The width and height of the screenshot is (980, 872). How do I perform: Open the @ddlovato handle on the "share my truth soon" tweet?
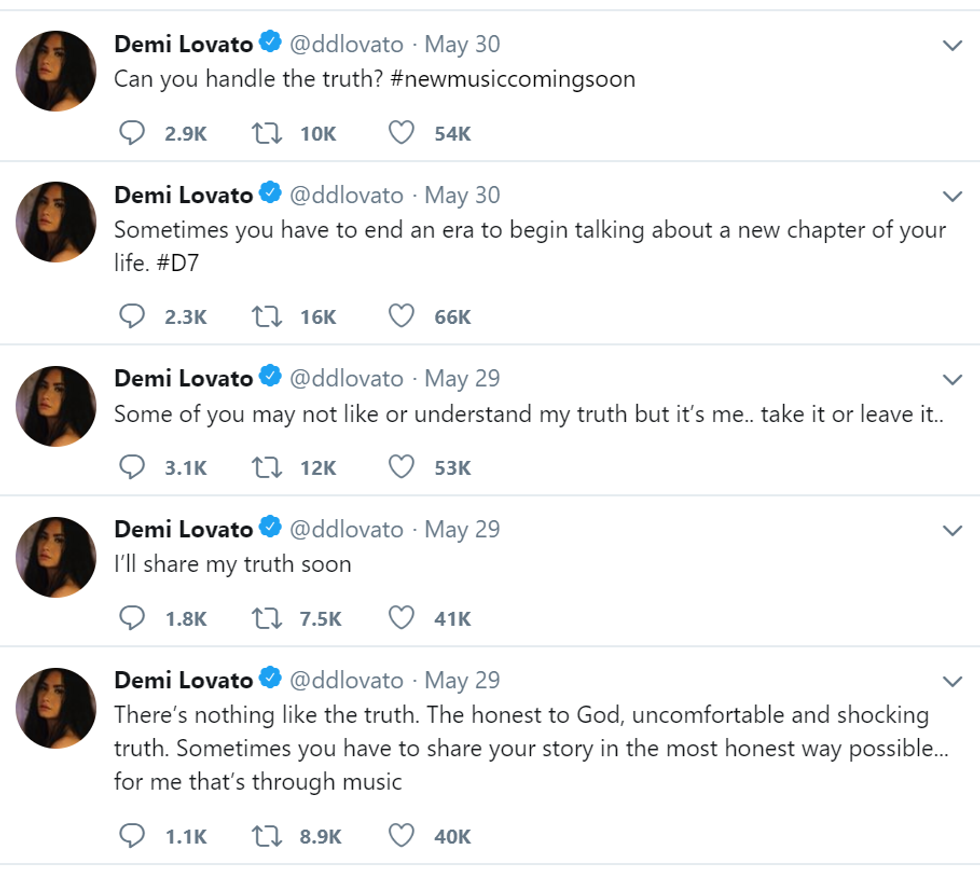pyautogui.click(x=346, y=529)
